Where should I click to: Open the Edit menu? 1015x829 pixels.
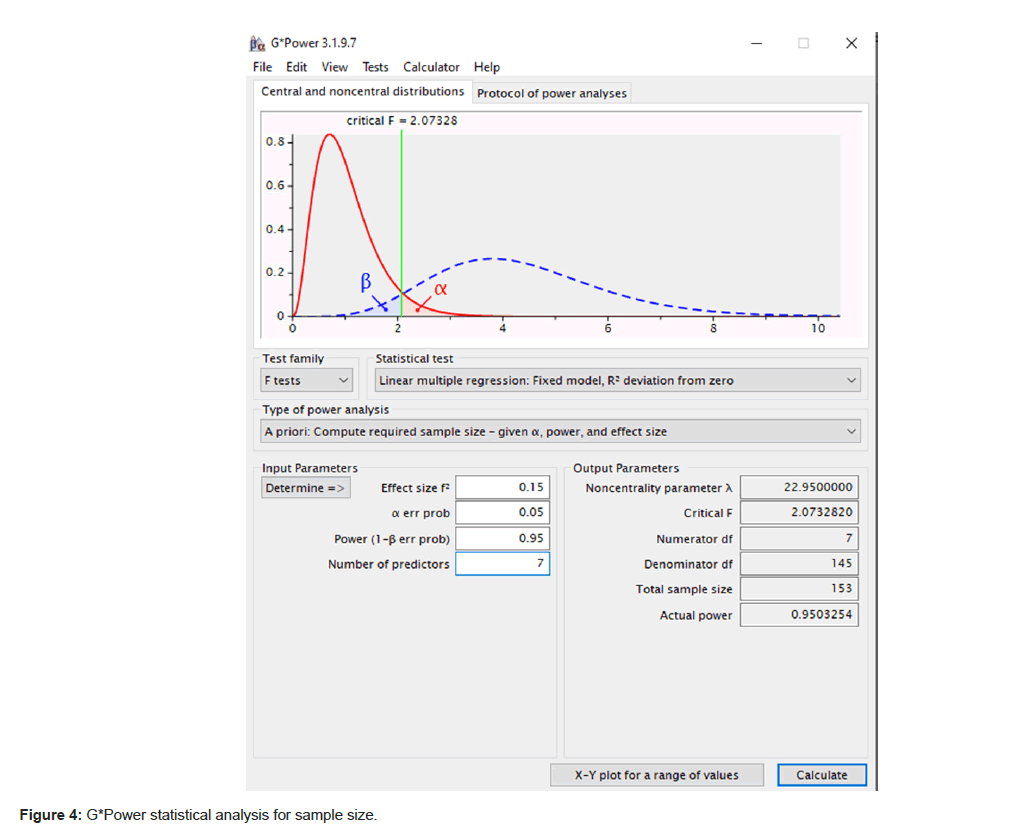[x=296, y=67]
